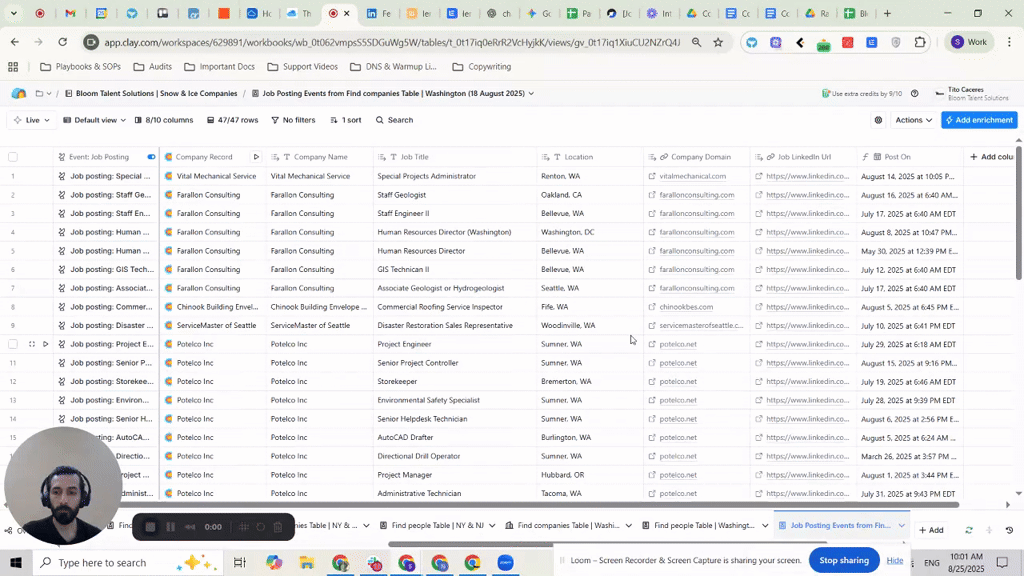Viewport: 1024px width, 576px height.
Task: Pause the Loom recording
Action: (x=170, y=527)
